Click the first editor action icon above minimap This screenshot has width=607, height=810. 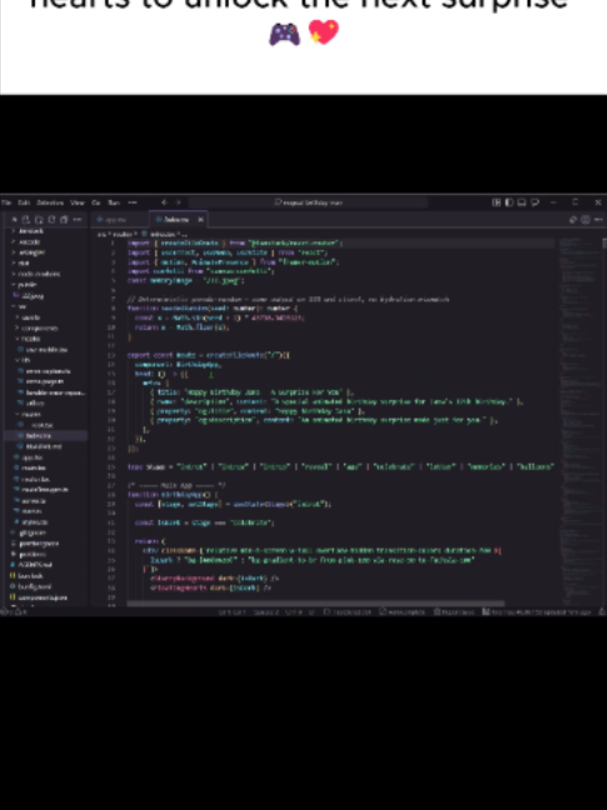[573, 220]
